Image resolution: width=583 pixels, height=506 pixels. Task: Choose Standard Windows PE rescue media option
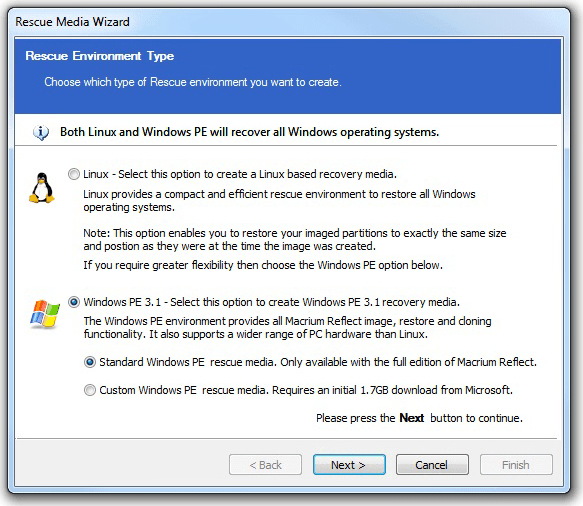pyautogui.click(x=90, y=362)
